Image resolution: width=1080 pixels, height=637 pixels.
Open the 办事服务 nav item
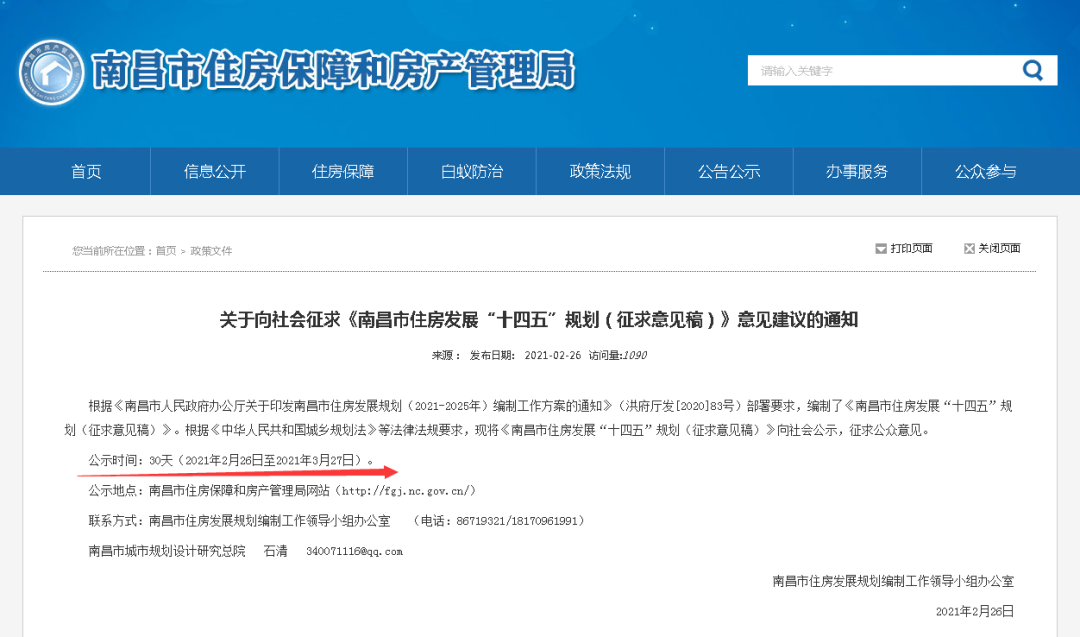coord(857,171)
